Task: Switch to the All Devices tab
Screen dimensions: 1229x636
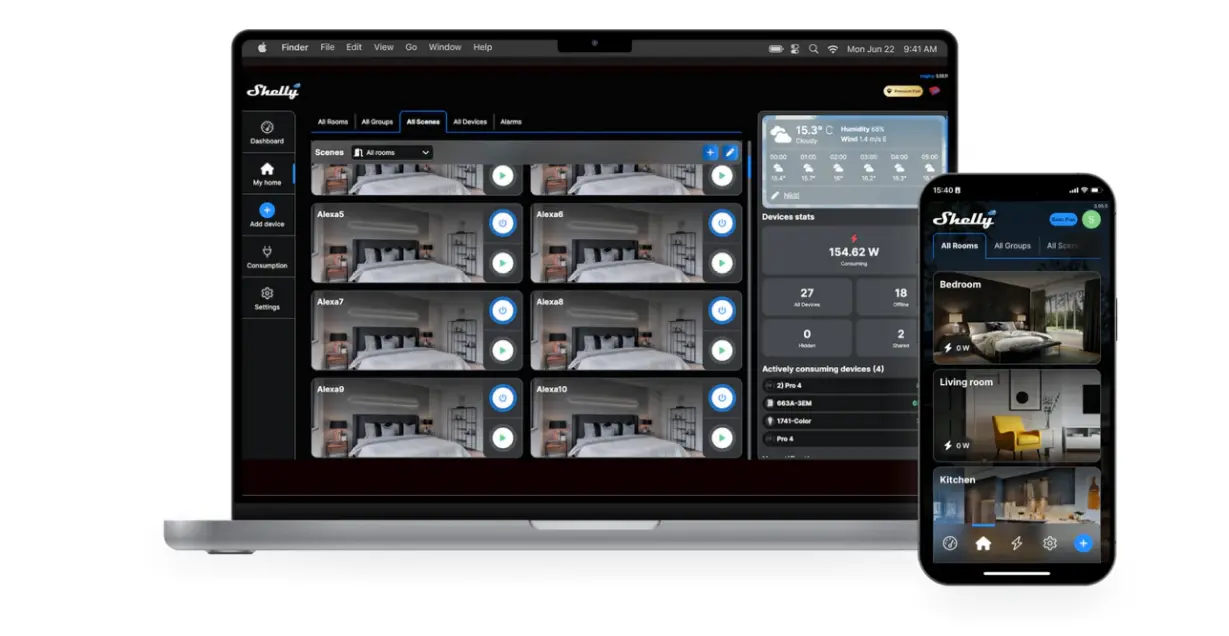Action: 470,122
